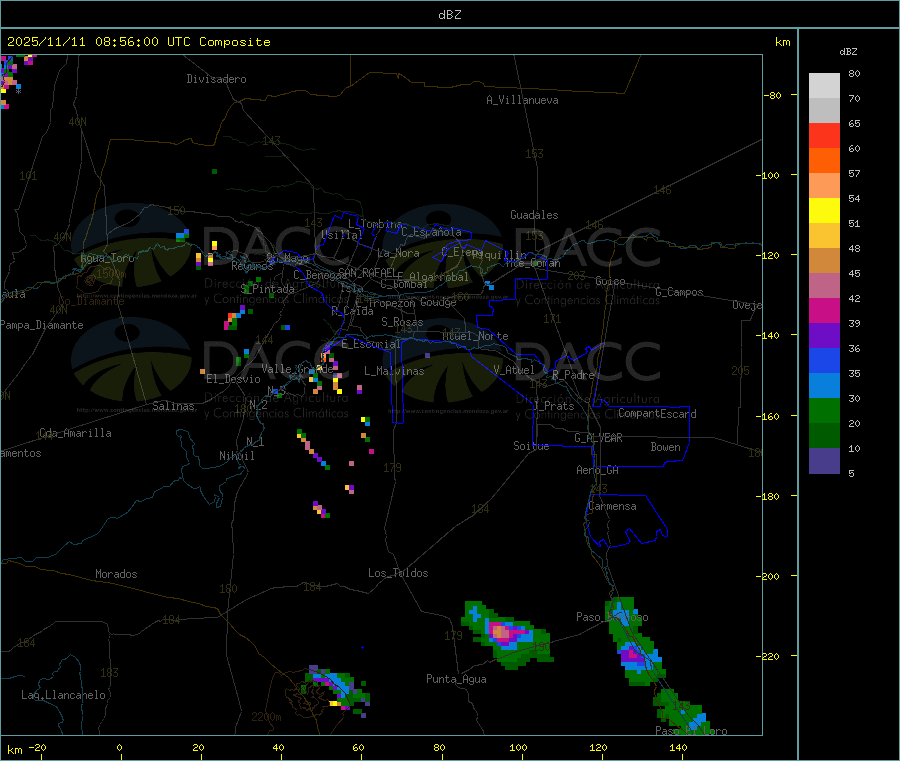Select the dark orange 57-60 dBZ swatch
Viewport: 900px width, 761px height.
click(x=824, y=161)
